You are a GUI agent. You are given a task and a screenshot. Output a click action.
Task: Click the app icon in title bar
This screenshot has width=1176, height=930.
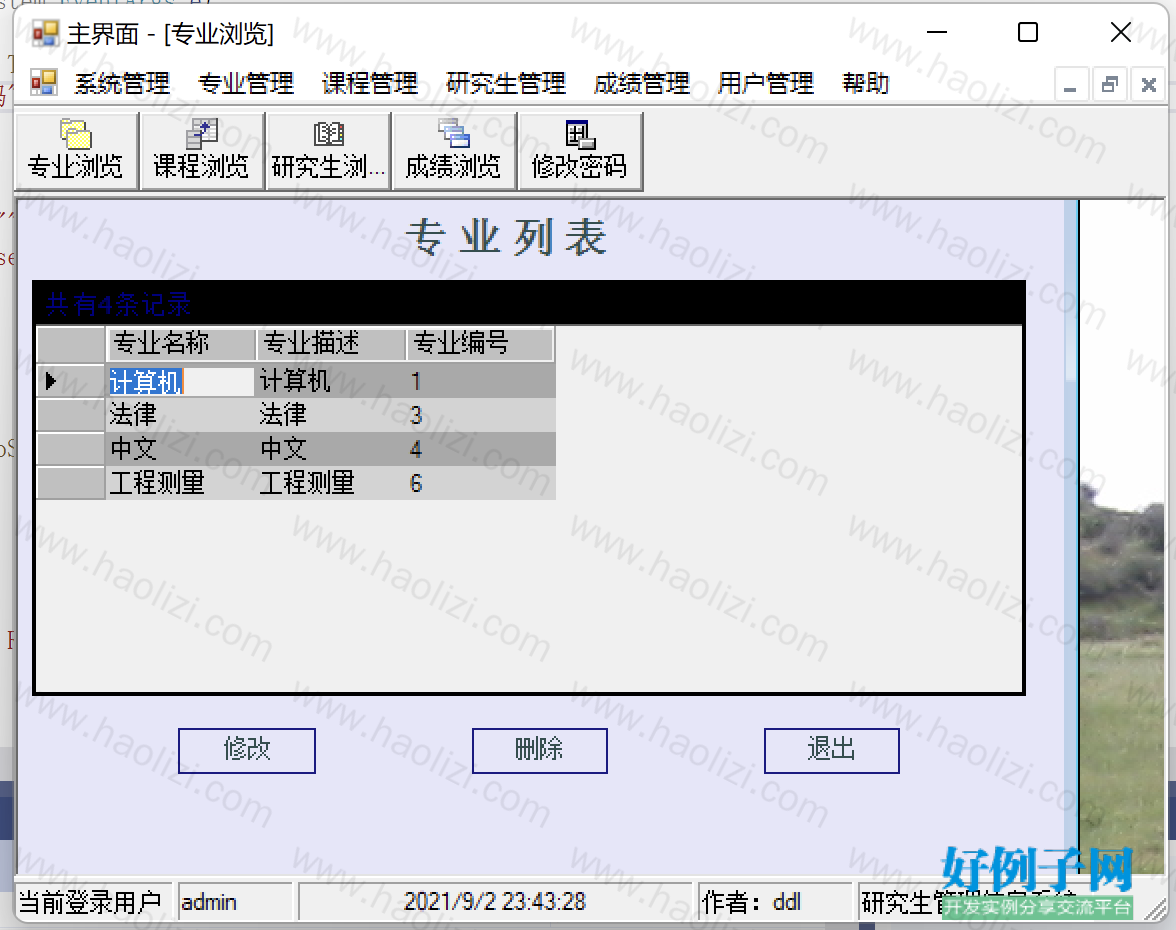coord(45,33)
